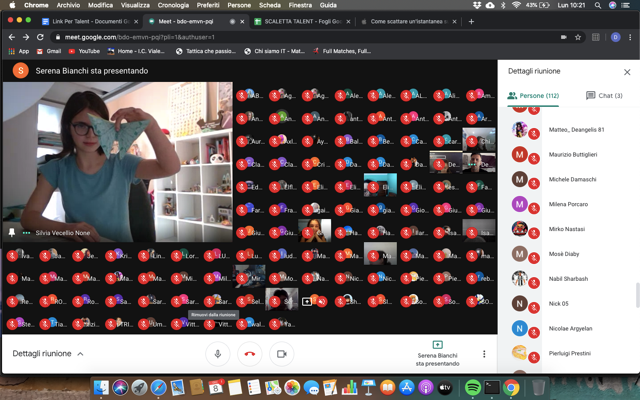Click the Rimuovi dalla riunione tooltip button
The height and width of the screenshot is (400, 640).
(x=213, y=314)
